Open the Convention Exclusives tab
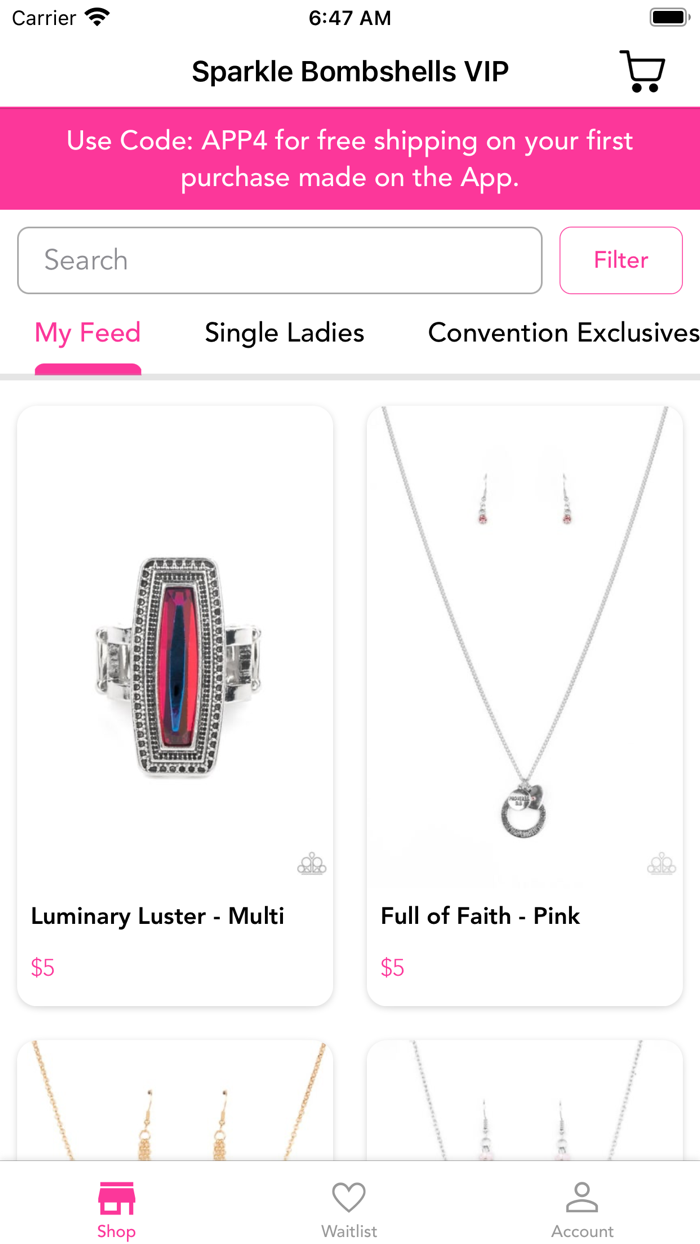 (563, 333)
